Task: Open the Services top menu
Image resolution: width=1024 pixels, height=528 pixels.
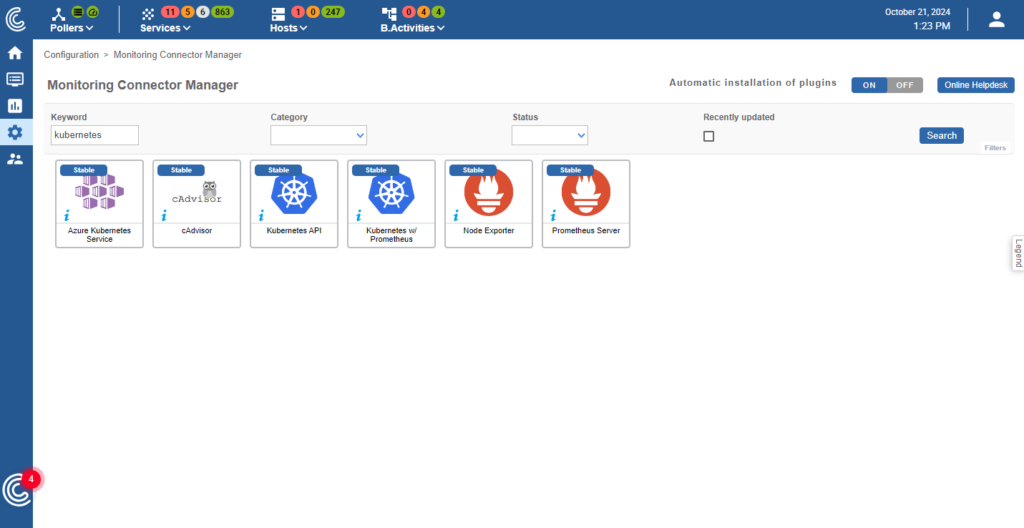Action: pos(165,28)
